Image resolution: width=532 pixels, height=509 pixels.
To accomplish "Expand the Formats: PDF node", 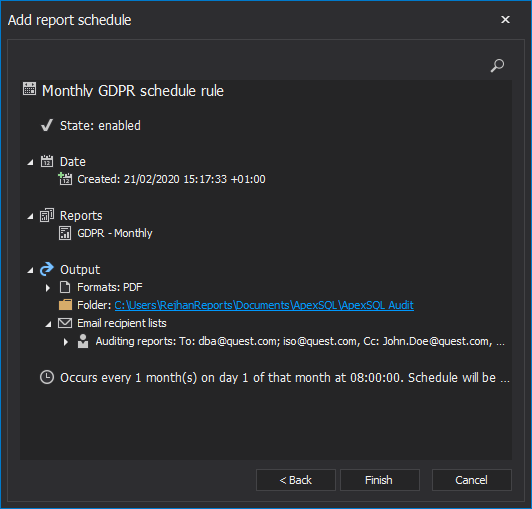I will pos(48,288).
